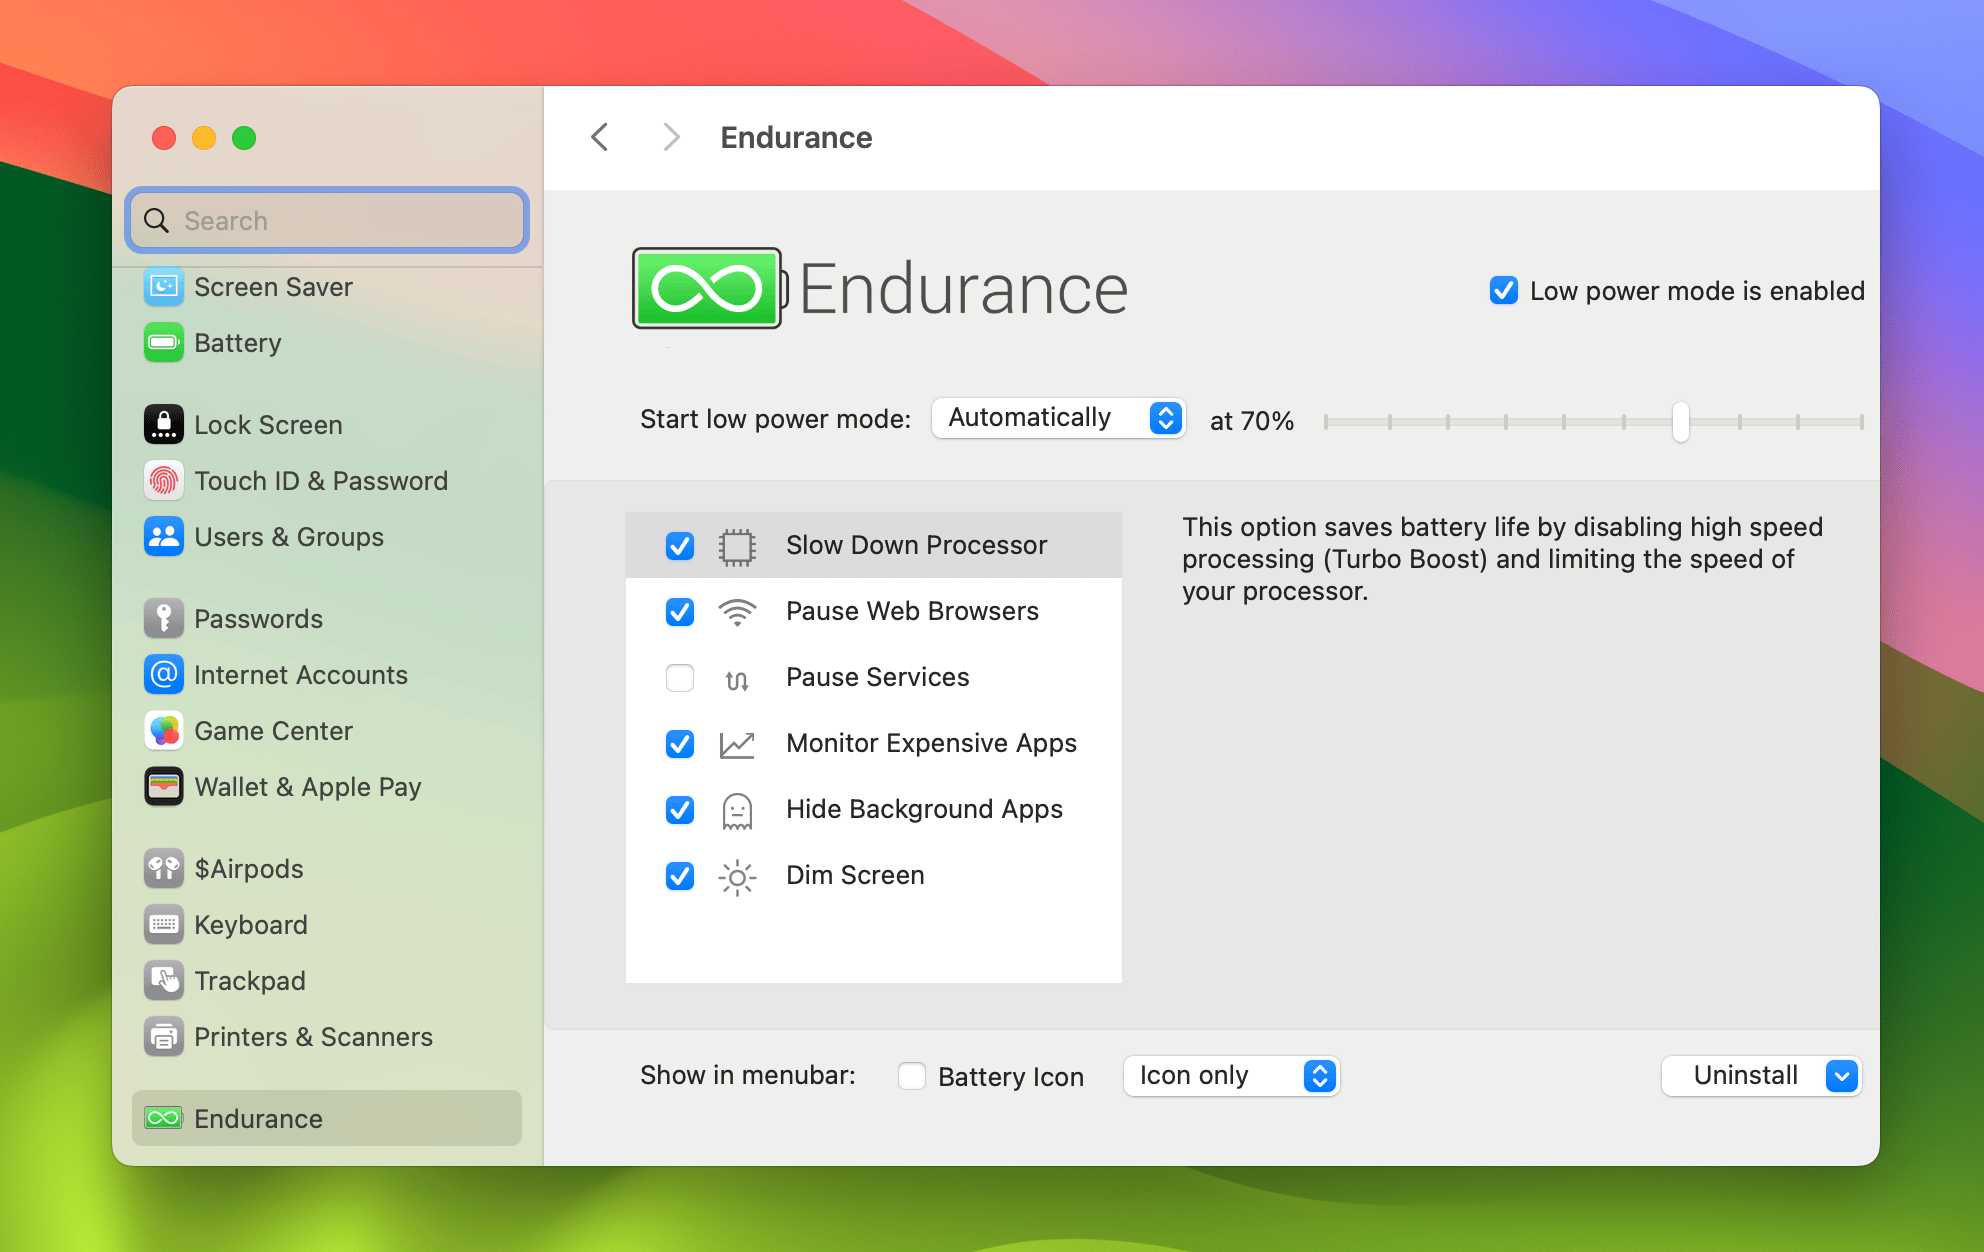Click the Keyboard sidebar icon

click(164, 925)
